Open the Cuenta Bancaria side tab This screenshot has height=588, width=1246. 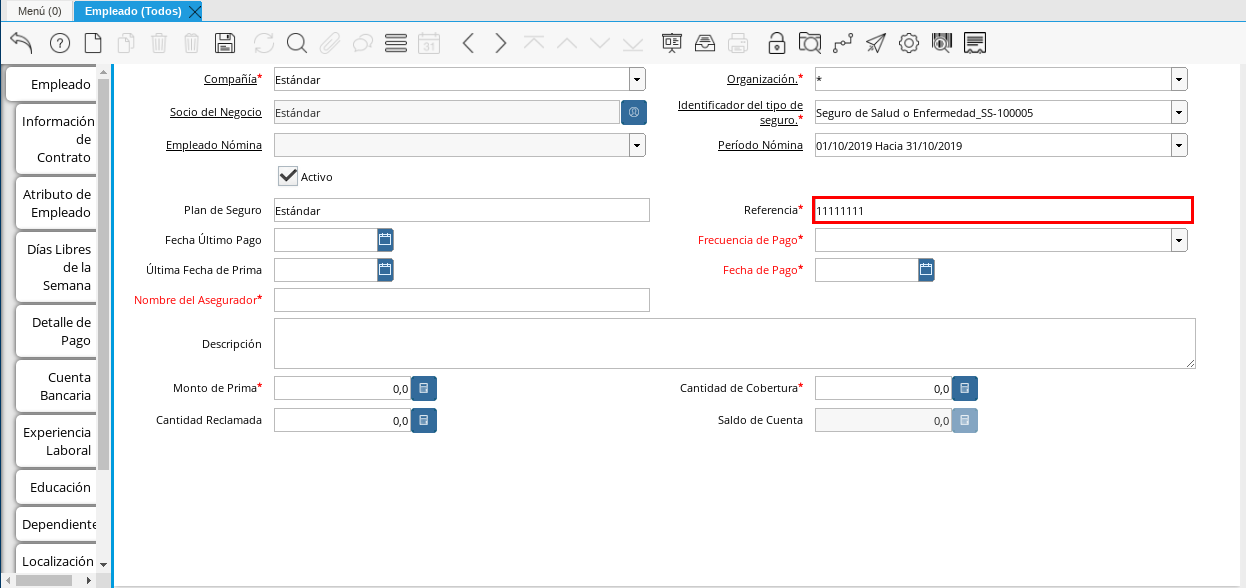[x=59, y=386]
